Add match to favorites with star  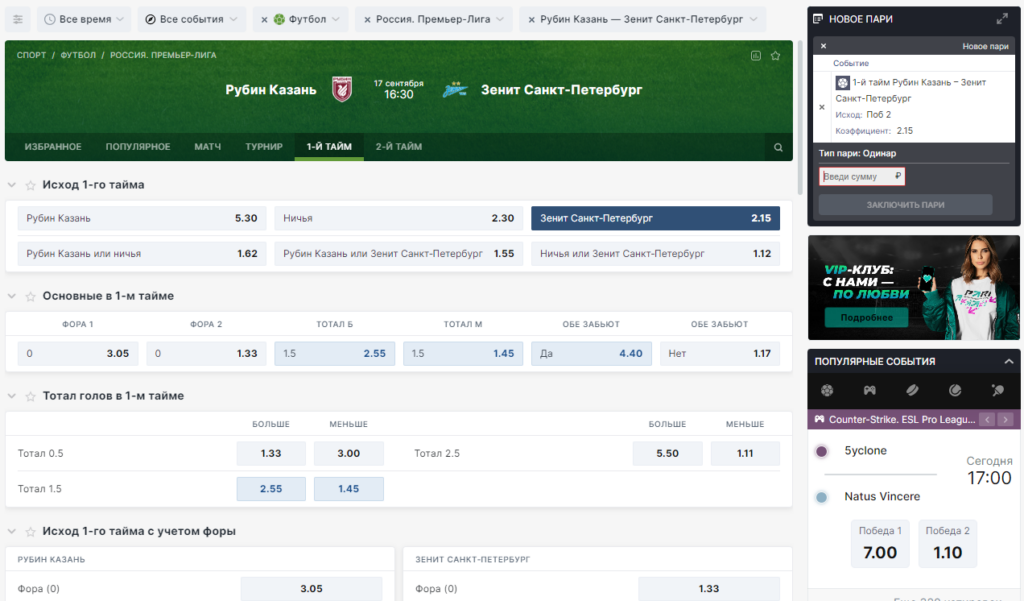pos(775,56)
